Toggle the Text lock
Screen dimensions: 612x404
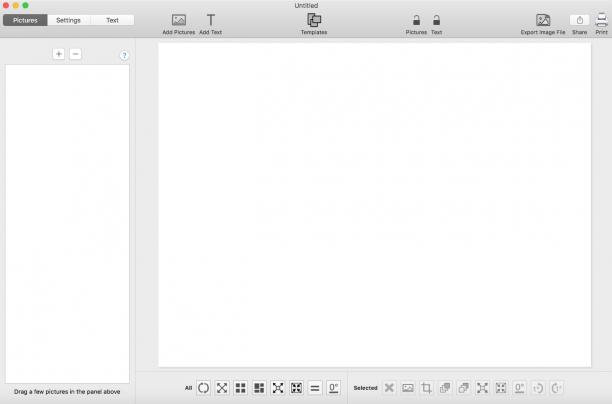pos(436,20)
